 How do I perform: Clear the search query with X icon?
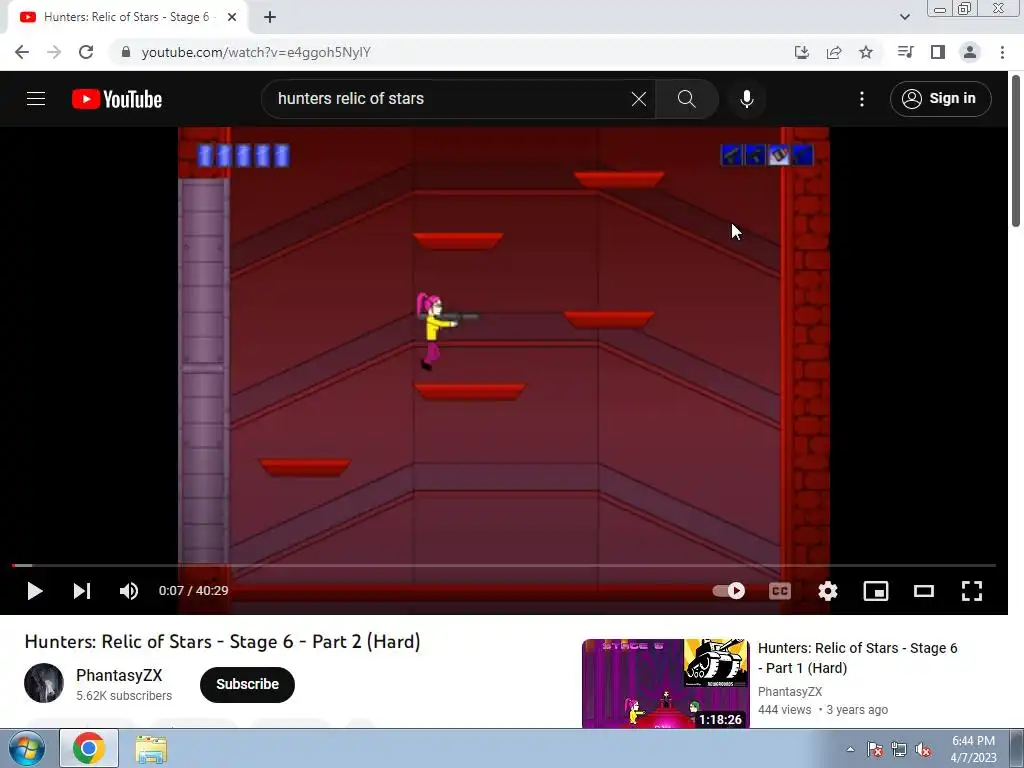pyautogui.click(x=639, y=99)
